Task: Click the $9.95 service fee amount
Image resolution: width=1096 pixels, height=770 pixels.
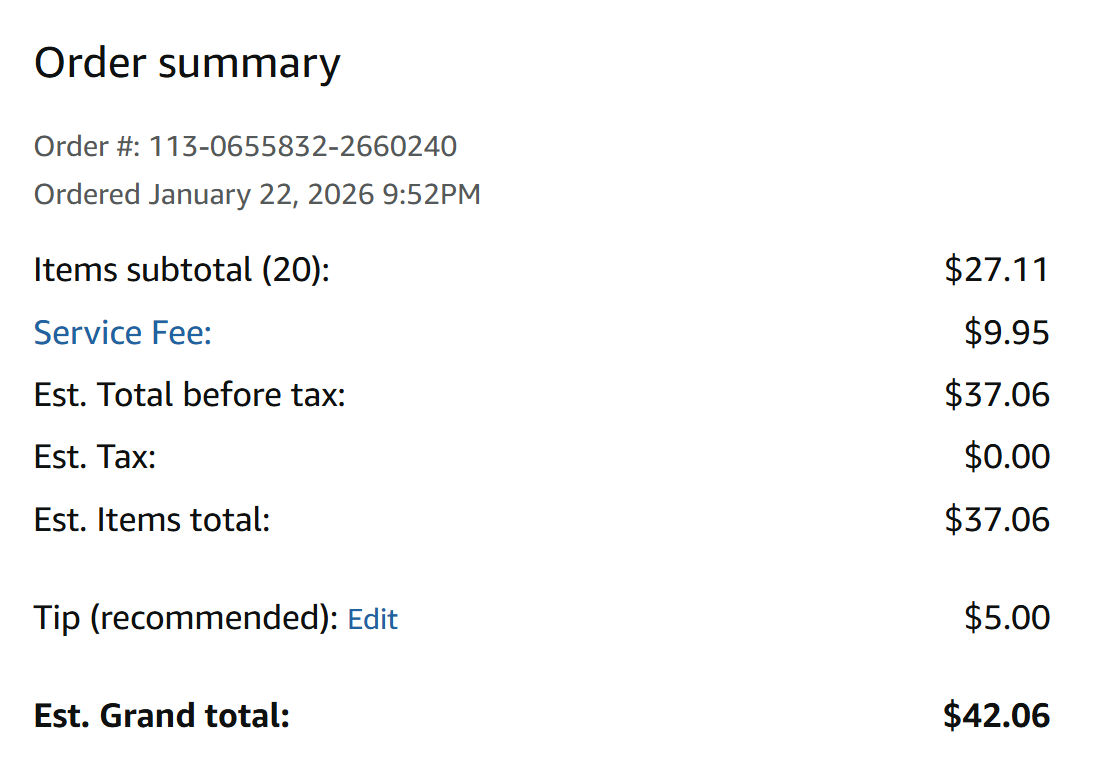Action: coord(1006,332)
